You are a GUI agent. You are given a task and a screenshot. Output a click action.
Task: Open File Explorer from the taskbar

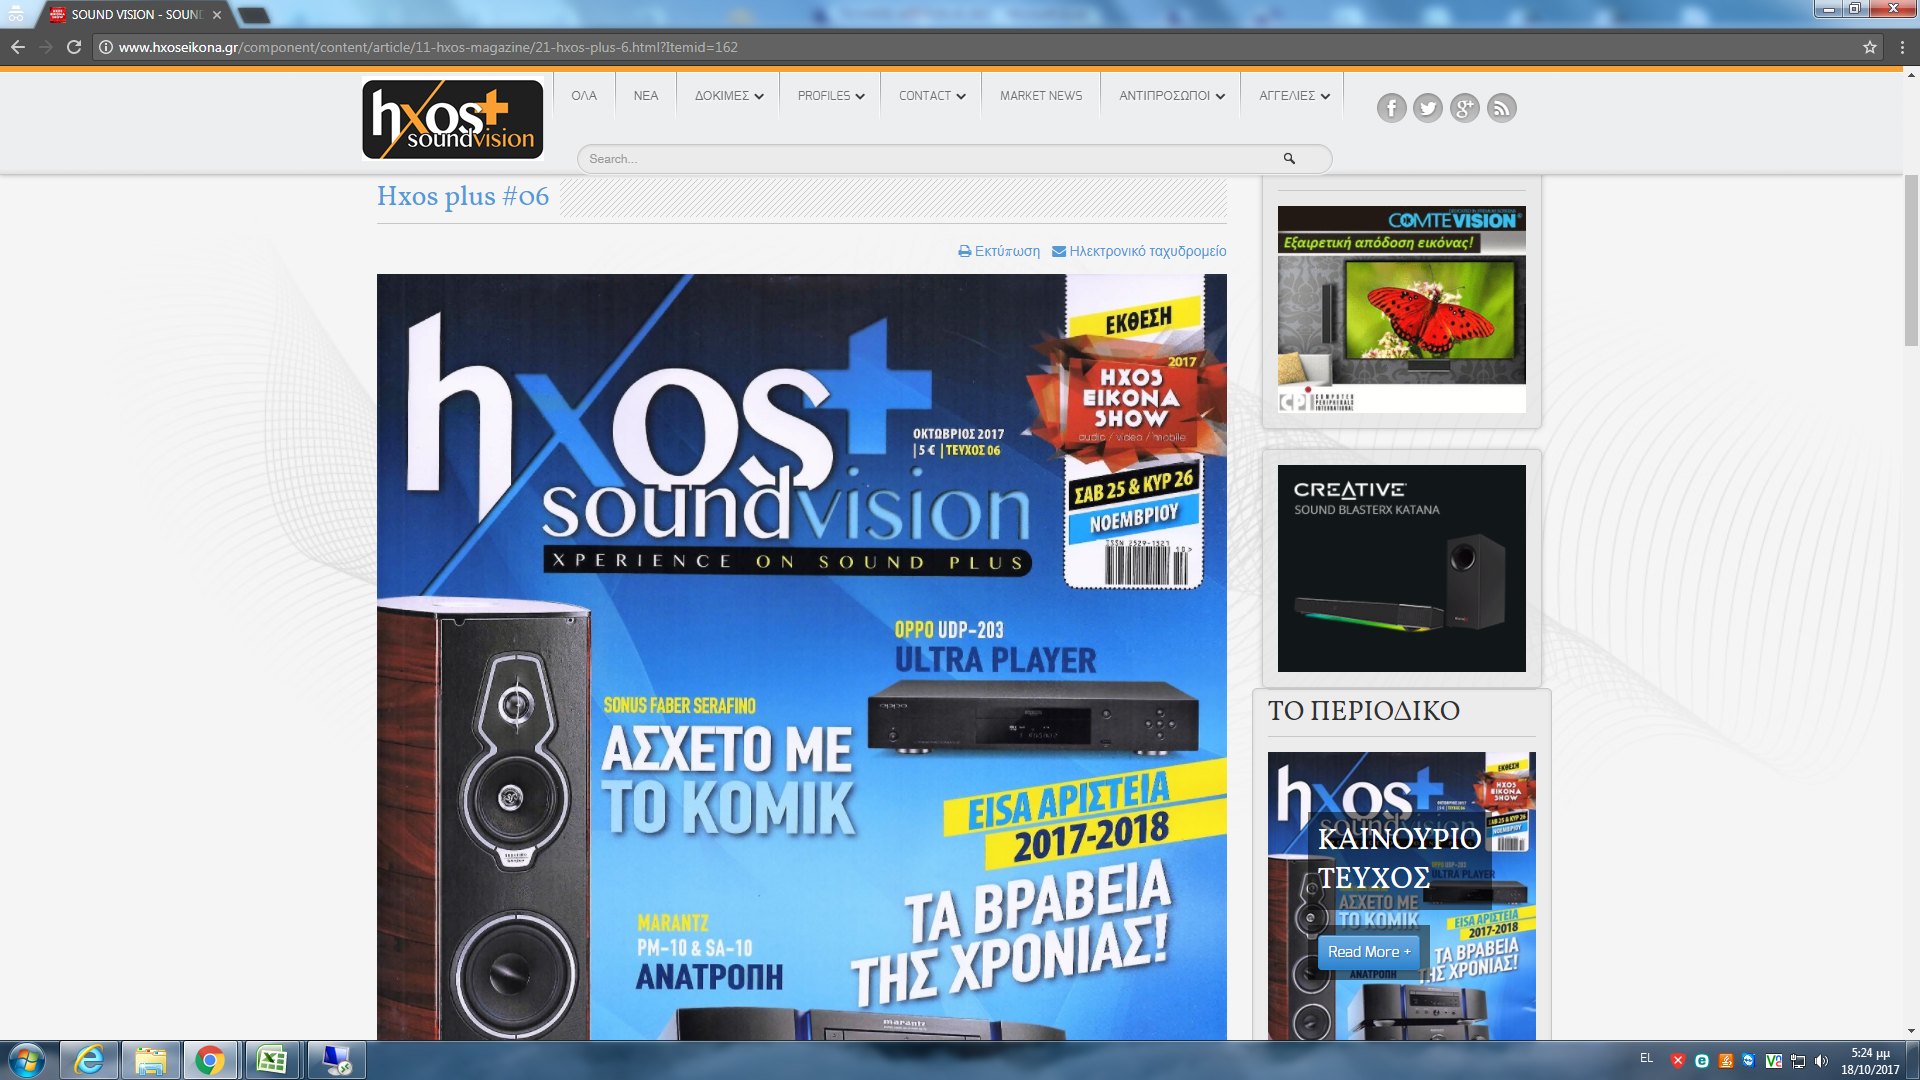pos(150,1060)
